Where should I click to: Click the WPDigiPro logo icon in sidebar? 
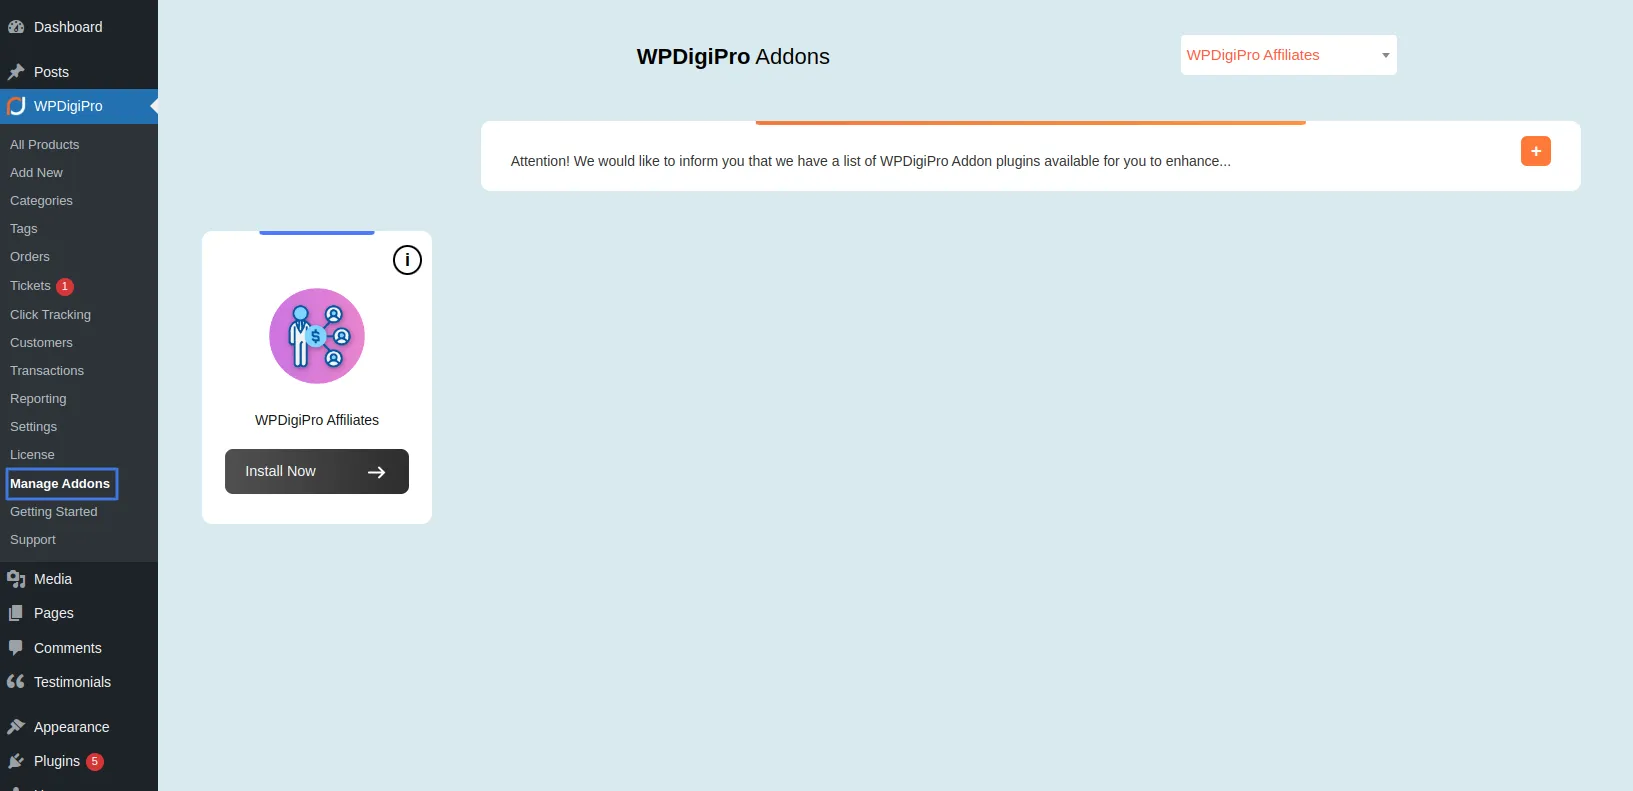point(16,106)
